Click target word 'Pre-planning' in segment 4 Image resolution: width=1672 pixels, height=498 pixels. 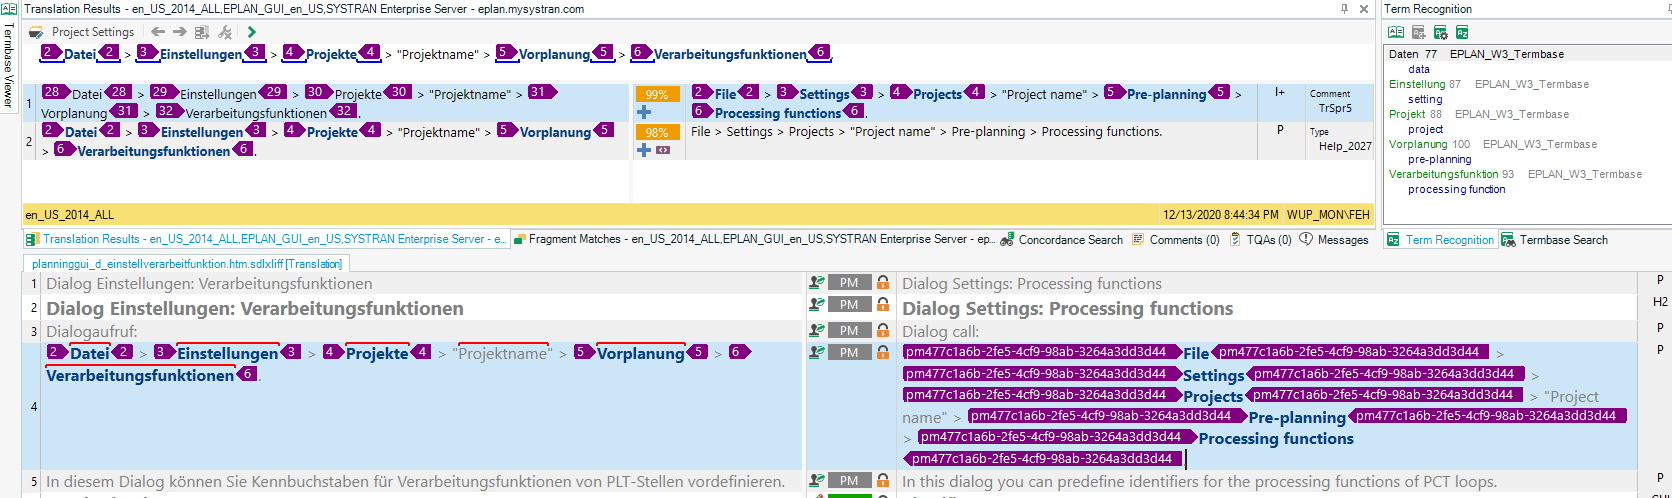(1297, 417)
